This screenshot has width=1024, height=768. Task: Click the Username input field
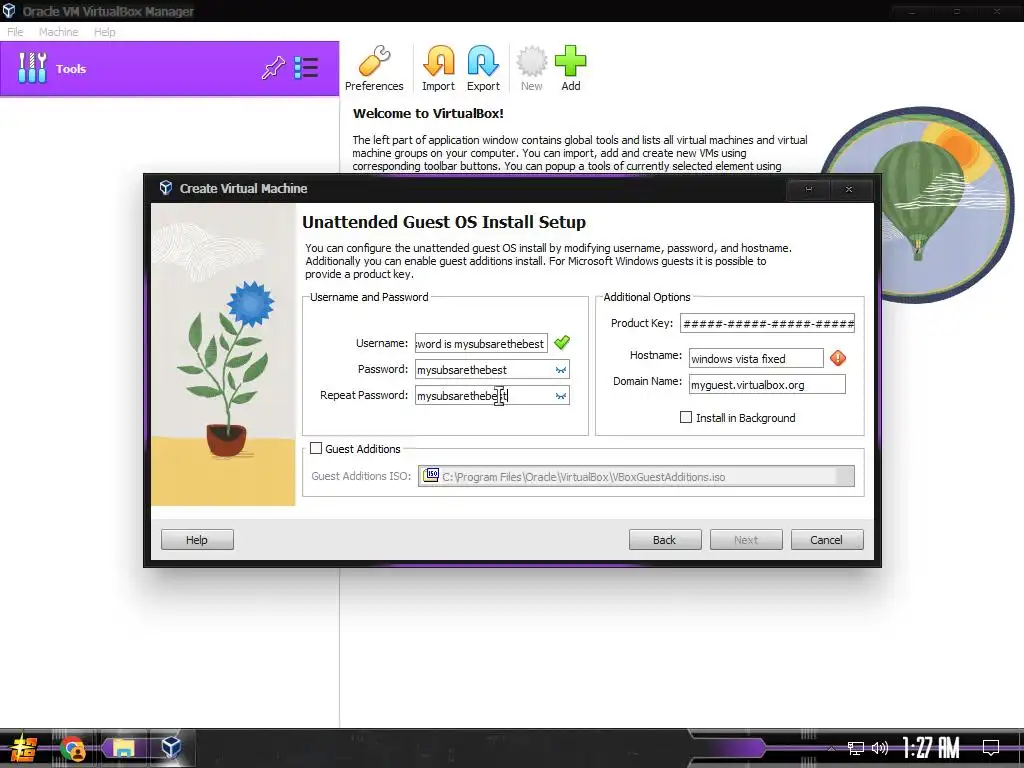pos(481,344)
